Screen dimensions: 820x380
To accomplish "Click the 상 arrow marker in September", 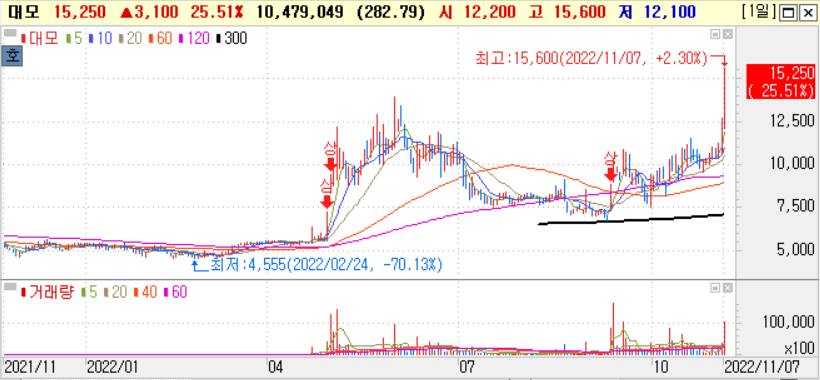I will click(x=610, y=166).
